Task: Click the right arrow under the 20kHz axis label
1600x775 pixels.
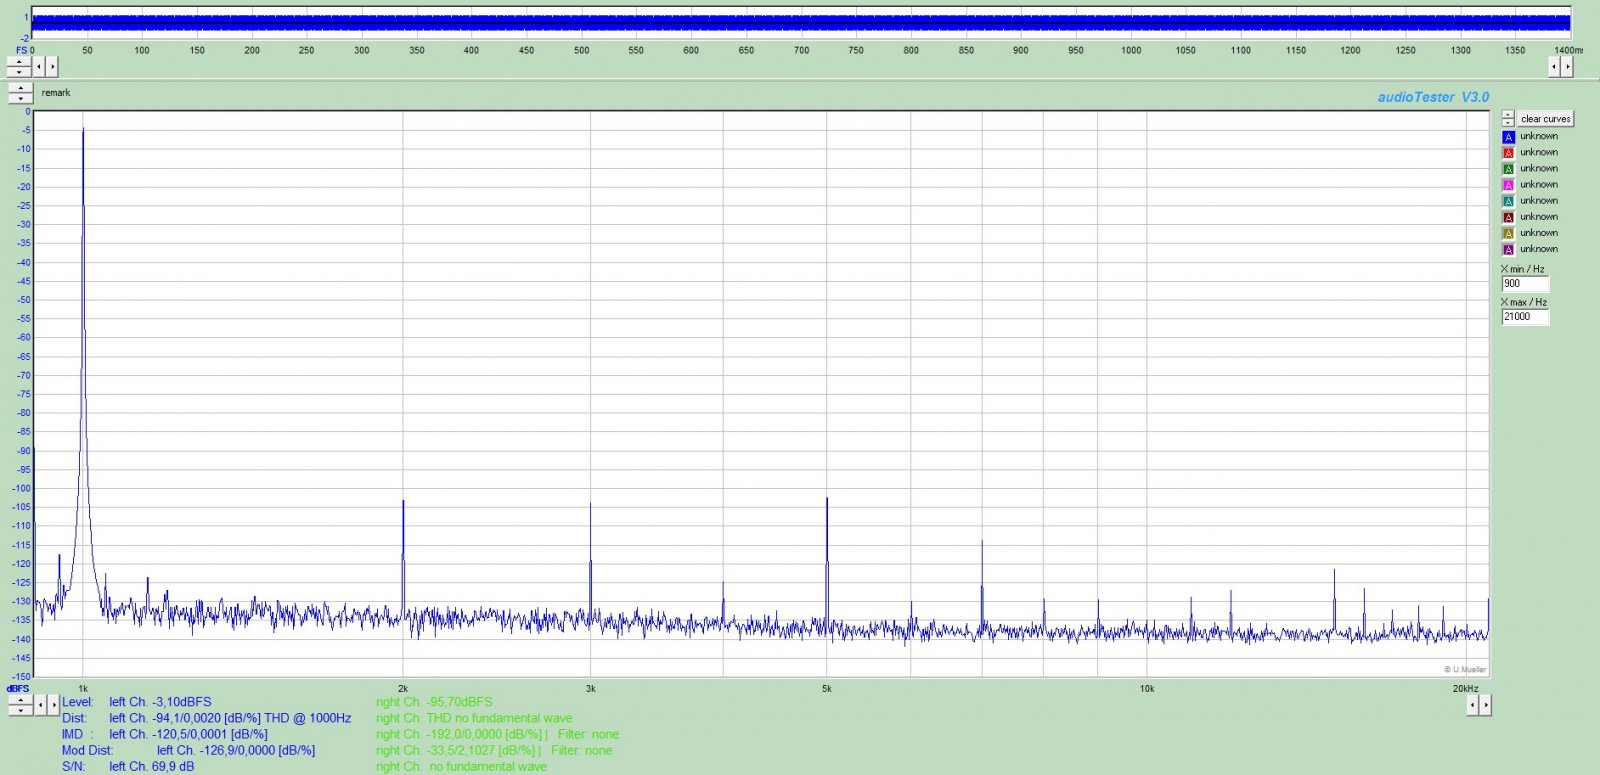Action: pyautogui.click(x=1486, y=705)
